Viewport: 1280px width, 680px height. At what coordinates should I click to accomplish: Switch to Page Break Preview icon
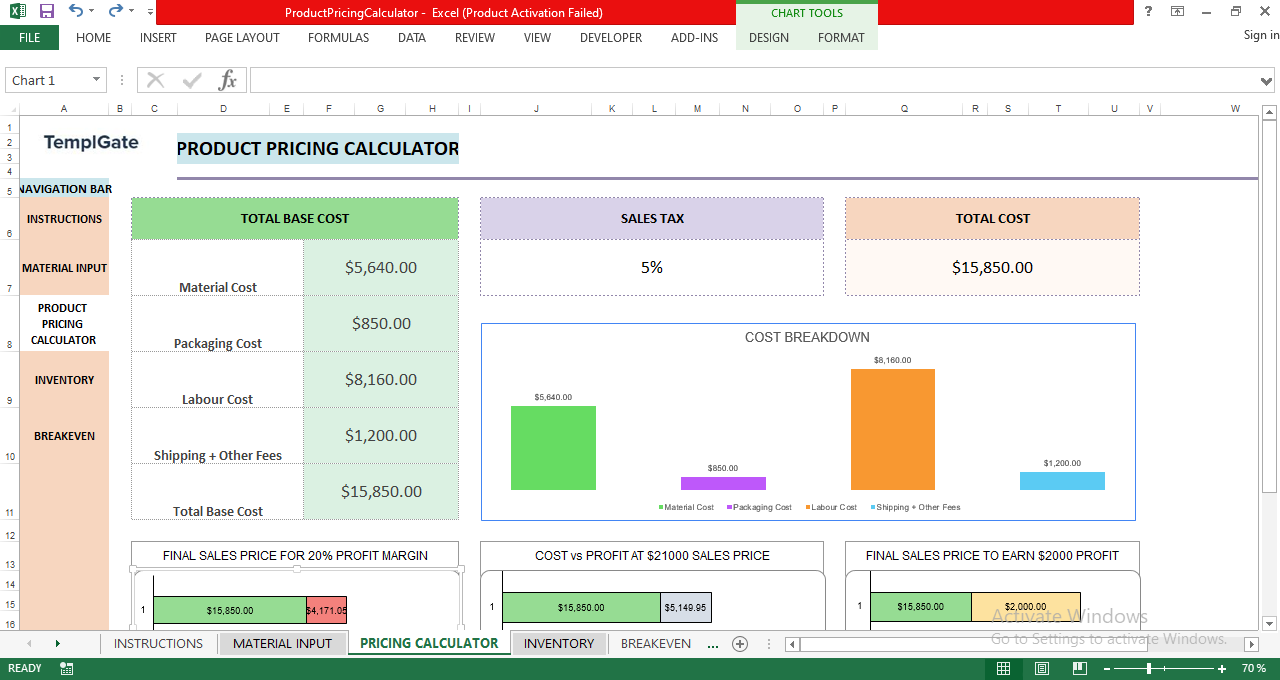point(1079,668)
